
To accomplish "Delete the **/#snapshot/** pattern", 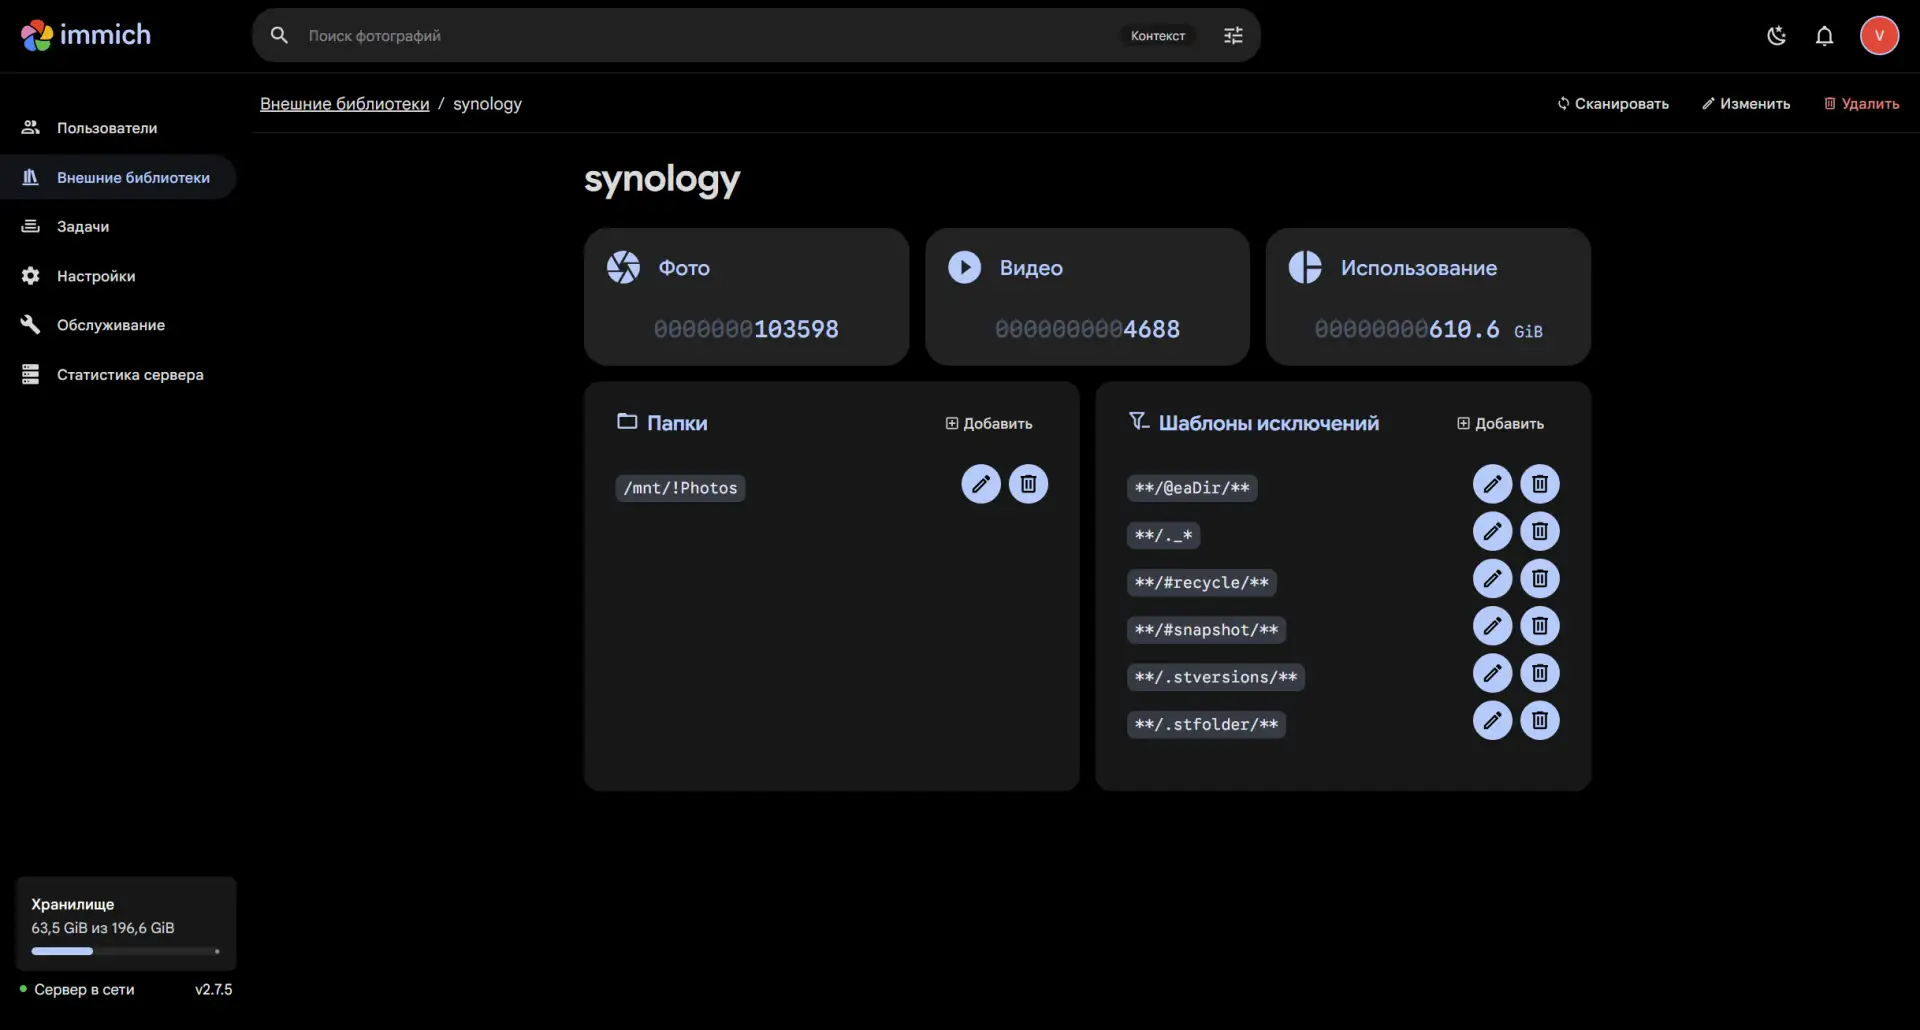I will coord(1540,626).
